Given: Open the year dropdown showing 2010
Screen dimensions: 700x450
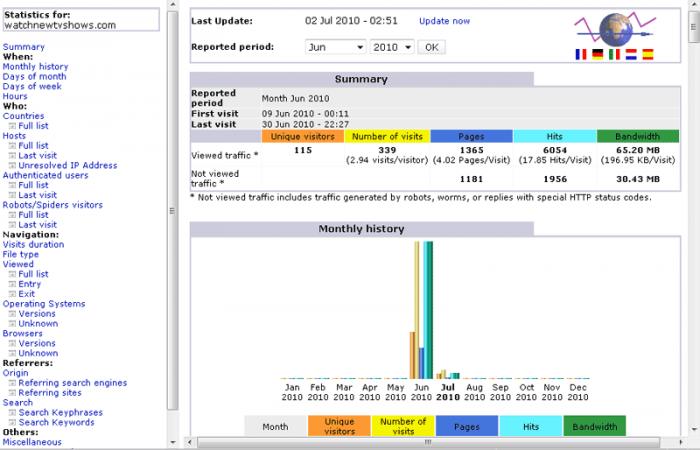Looking at the screenshot, I should click(x=392, y=47).
